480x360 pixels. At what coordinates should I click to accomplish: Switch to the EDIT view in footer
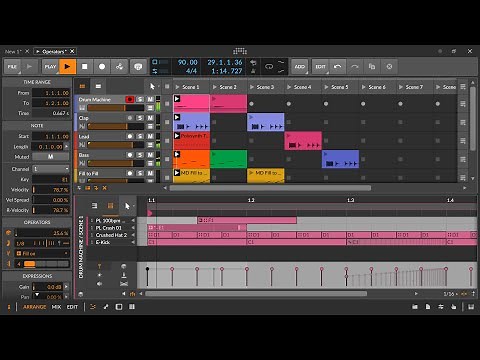pos(72,307)
